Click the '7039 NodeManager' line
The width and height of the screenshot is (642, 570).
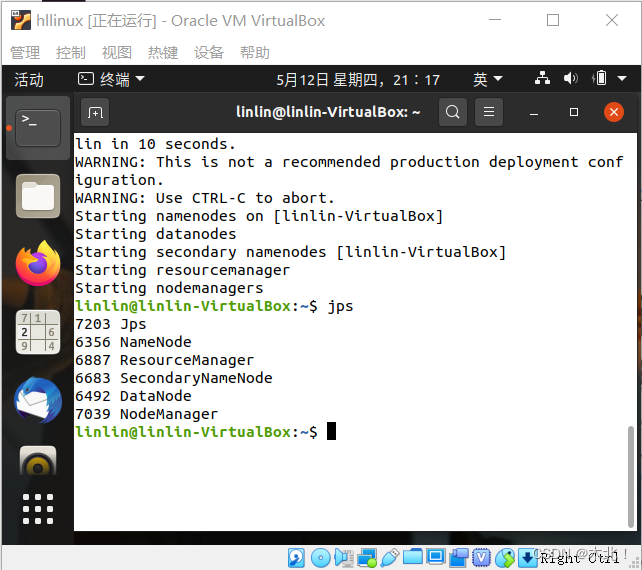(x=147, y=414)
